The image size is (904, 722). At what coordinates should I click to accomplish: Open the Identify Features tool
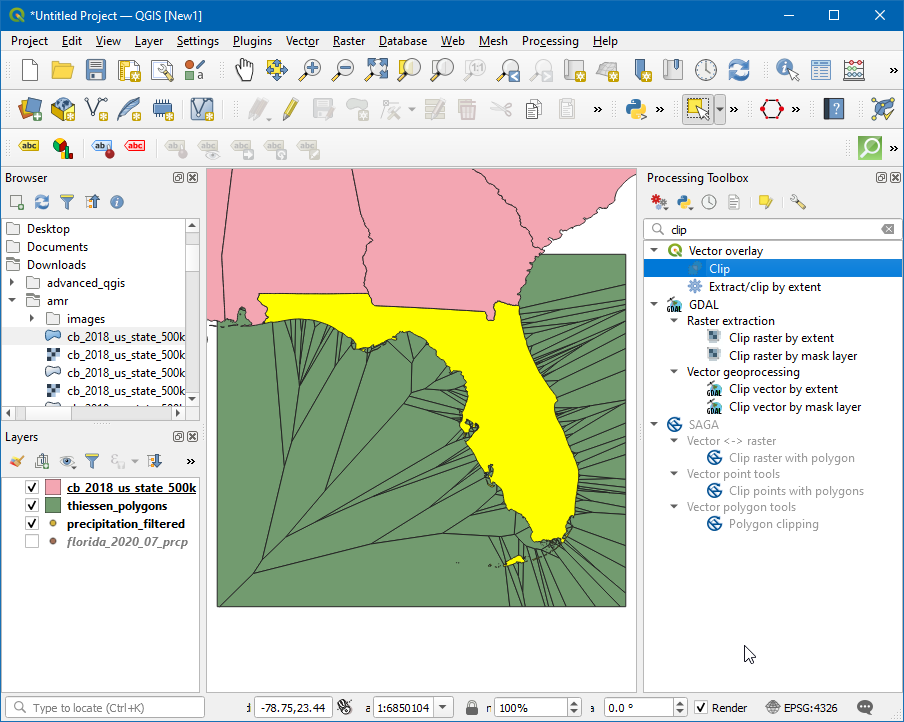pos(788,70)
